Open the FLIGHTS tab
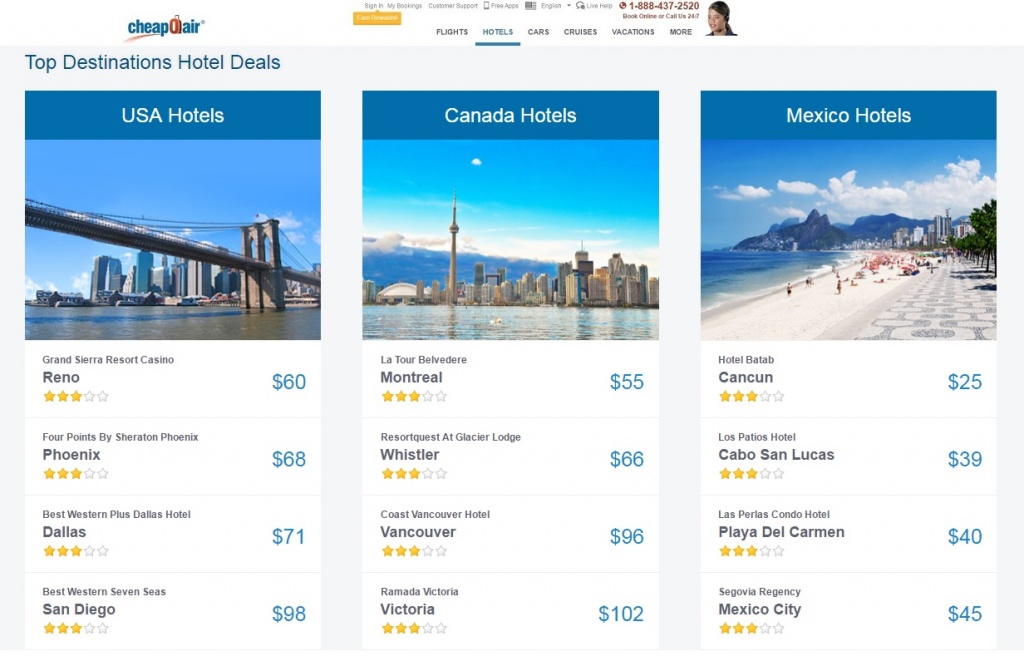This screenshot has width=1024, height=661. [452, 32]
